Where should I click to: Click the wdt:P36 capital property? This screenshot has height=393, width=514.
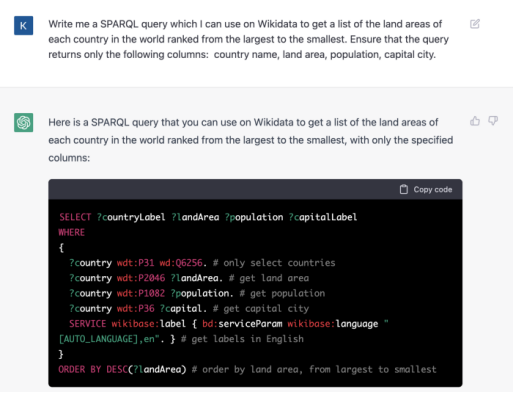[x=135, y=308]
